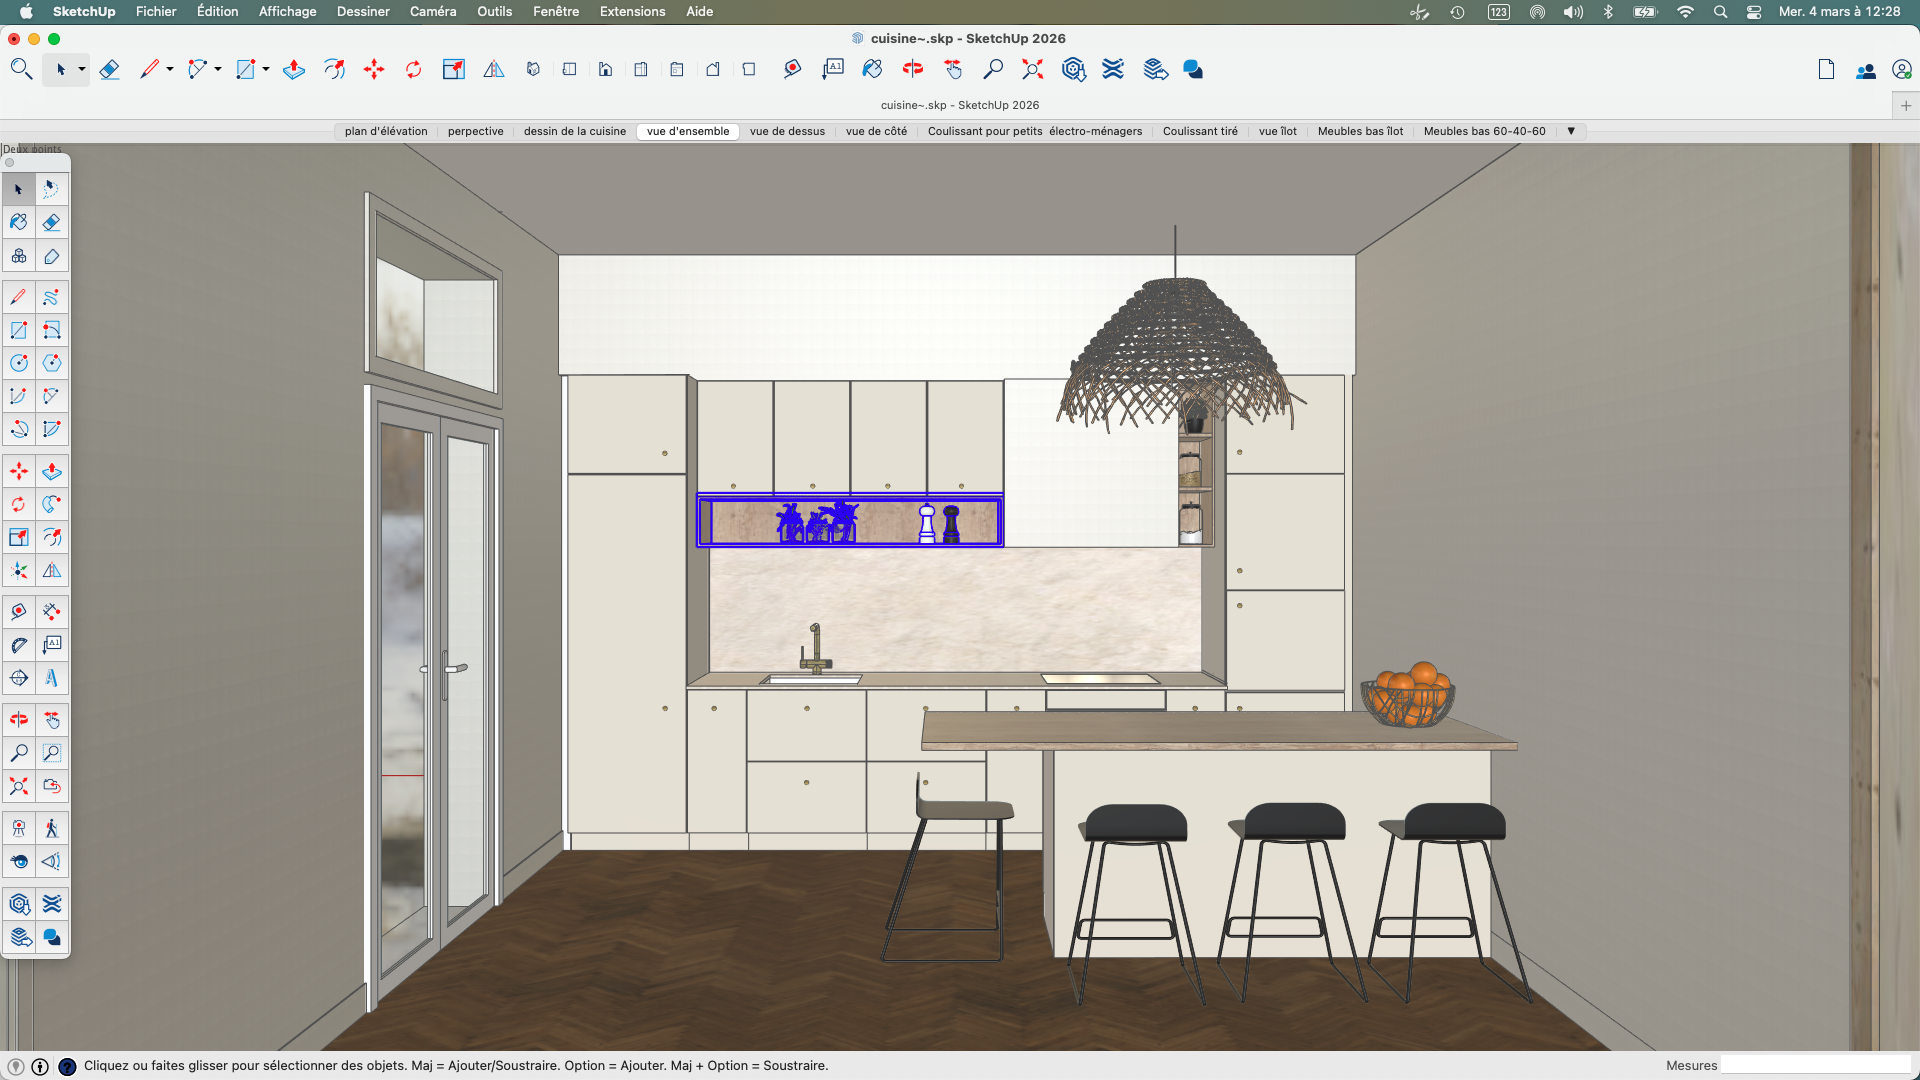Select the Push/Pull tool
Viewport: 1920px width, 1080px height.
tap(293, 69)
